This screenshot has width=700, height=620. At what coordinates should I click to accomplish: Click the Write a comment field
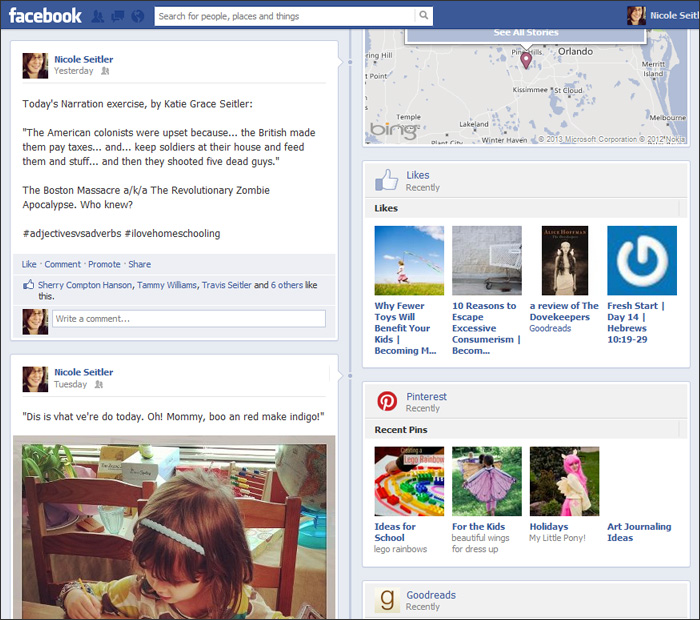click(x=189, y=319)
